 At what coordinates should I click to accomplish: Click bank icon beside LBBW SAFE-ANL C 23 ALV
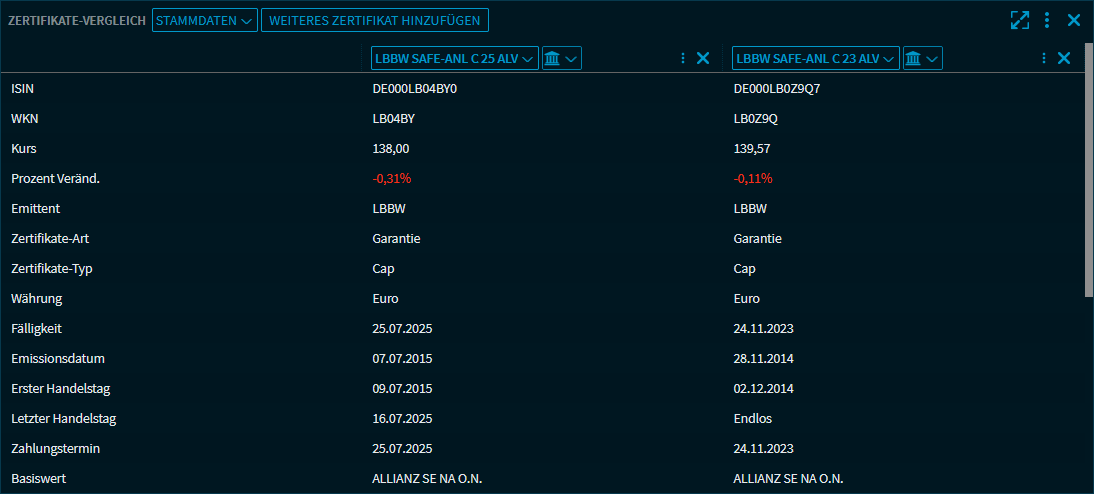pos(922,58)
